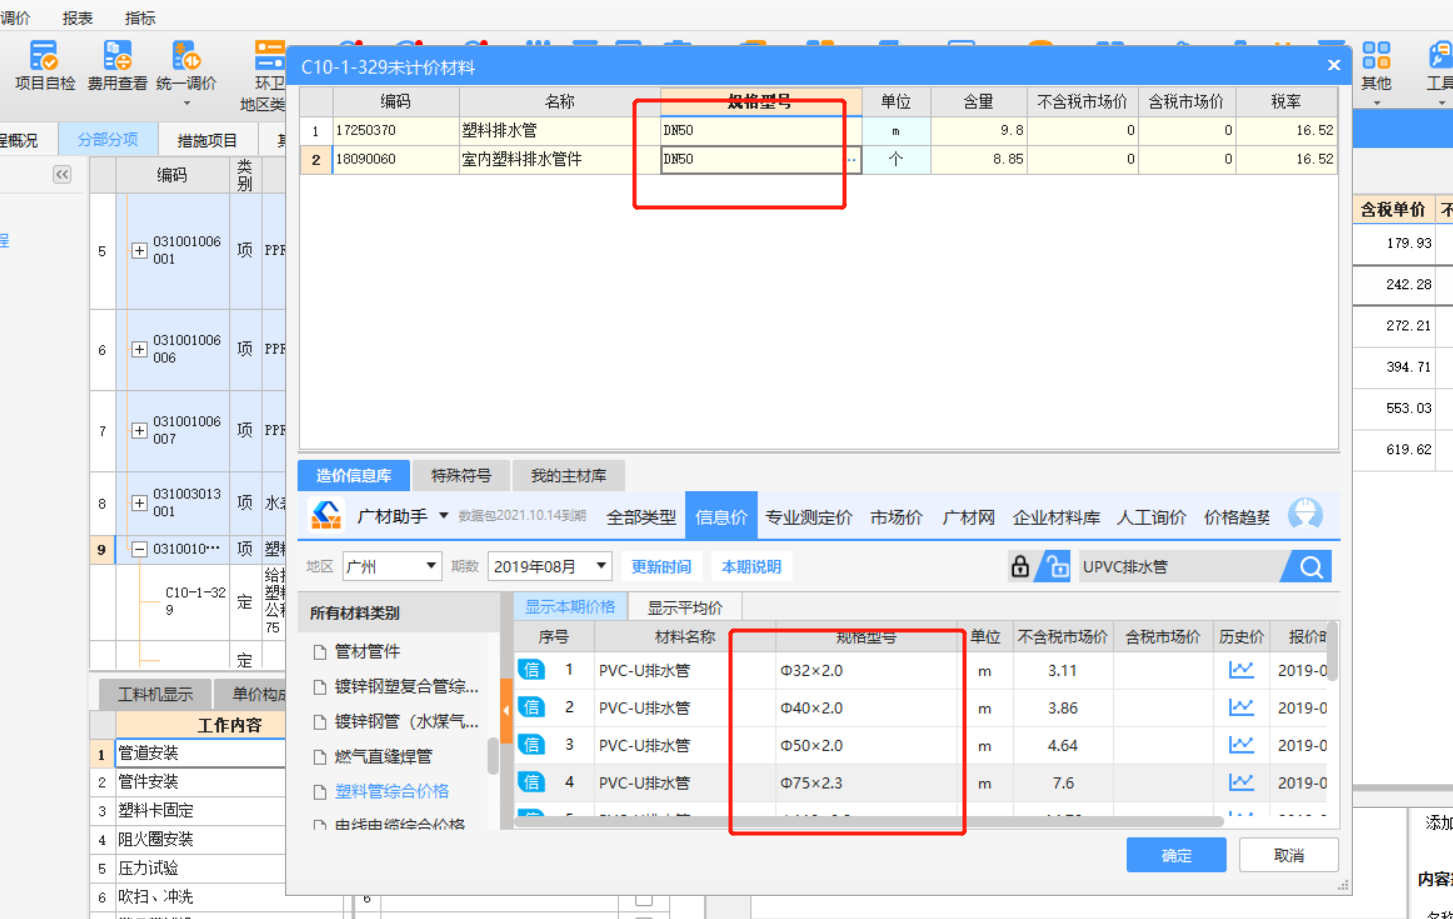Open the 人工询价 tab
The width and height of the screenshot is (1453, 919).
coord(1151,517)
